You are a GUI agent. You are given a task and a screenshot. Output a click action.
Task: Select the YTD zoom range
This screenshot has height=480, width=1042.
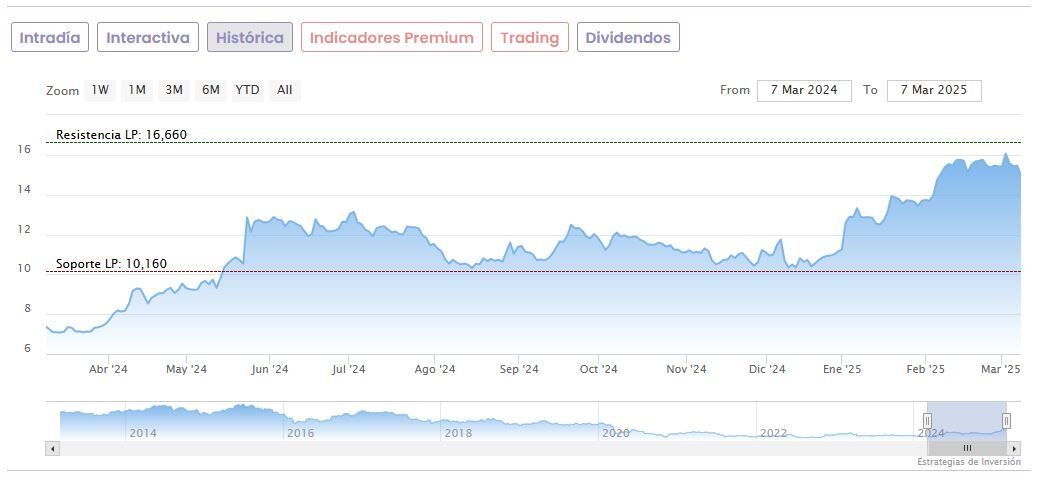coord(247,90)
